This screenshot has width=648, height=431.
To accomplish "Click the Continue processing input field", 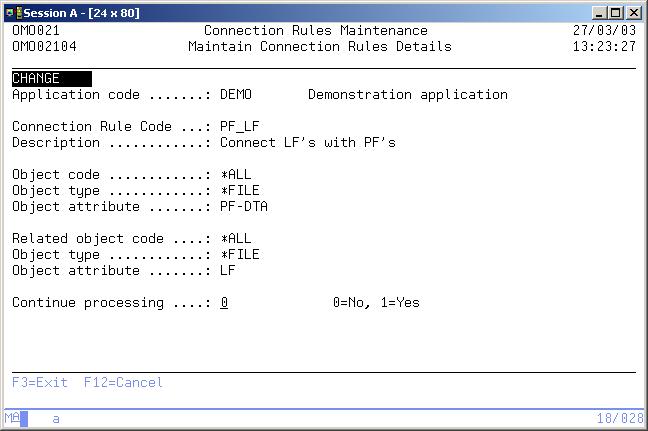I will click(x=224, y=303).
